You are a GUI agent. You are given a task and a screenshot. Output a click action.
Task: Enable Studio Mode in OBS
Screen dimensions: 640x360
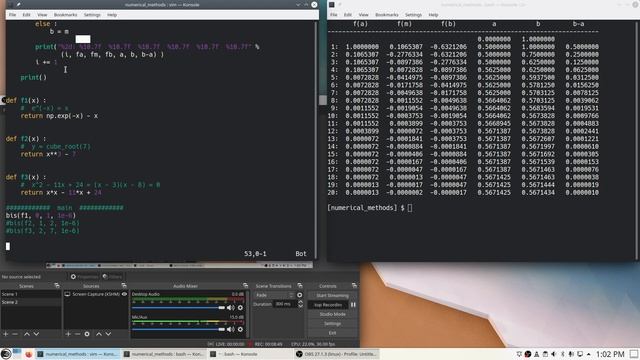tap(332, 314)
